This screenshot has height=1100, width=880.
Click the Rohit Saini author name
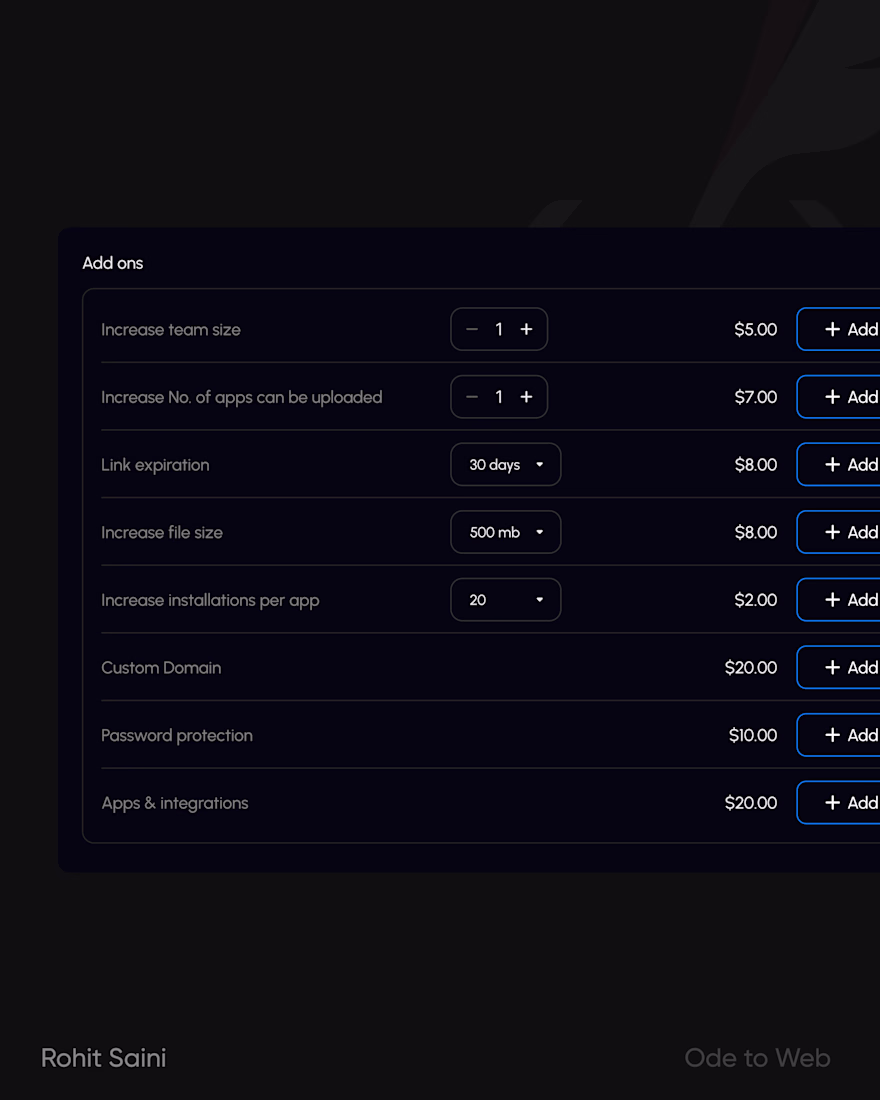[104, 1058]
